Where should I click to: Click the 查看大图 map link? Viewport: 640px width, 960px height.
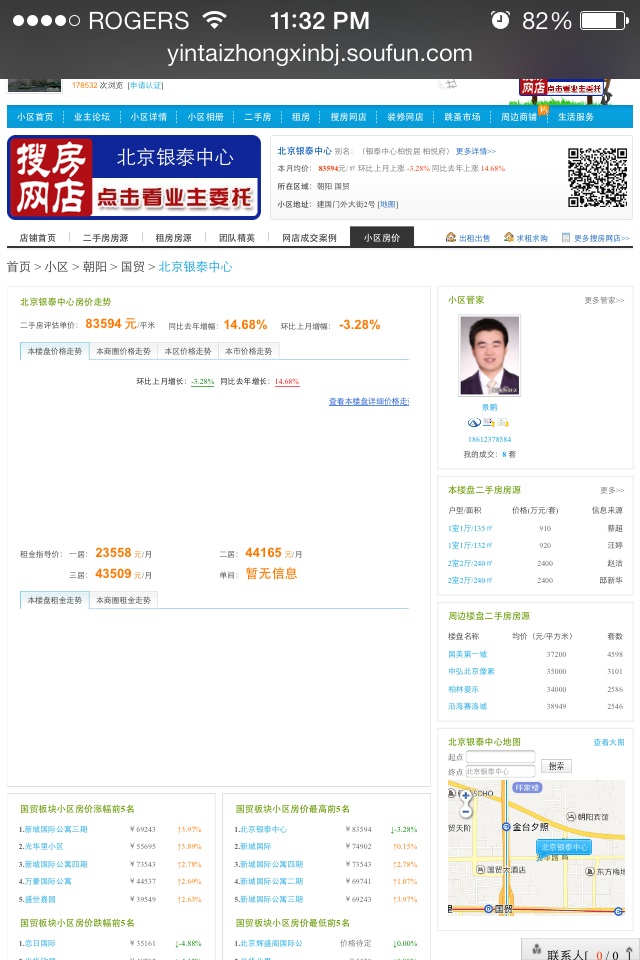click(609, 742)
